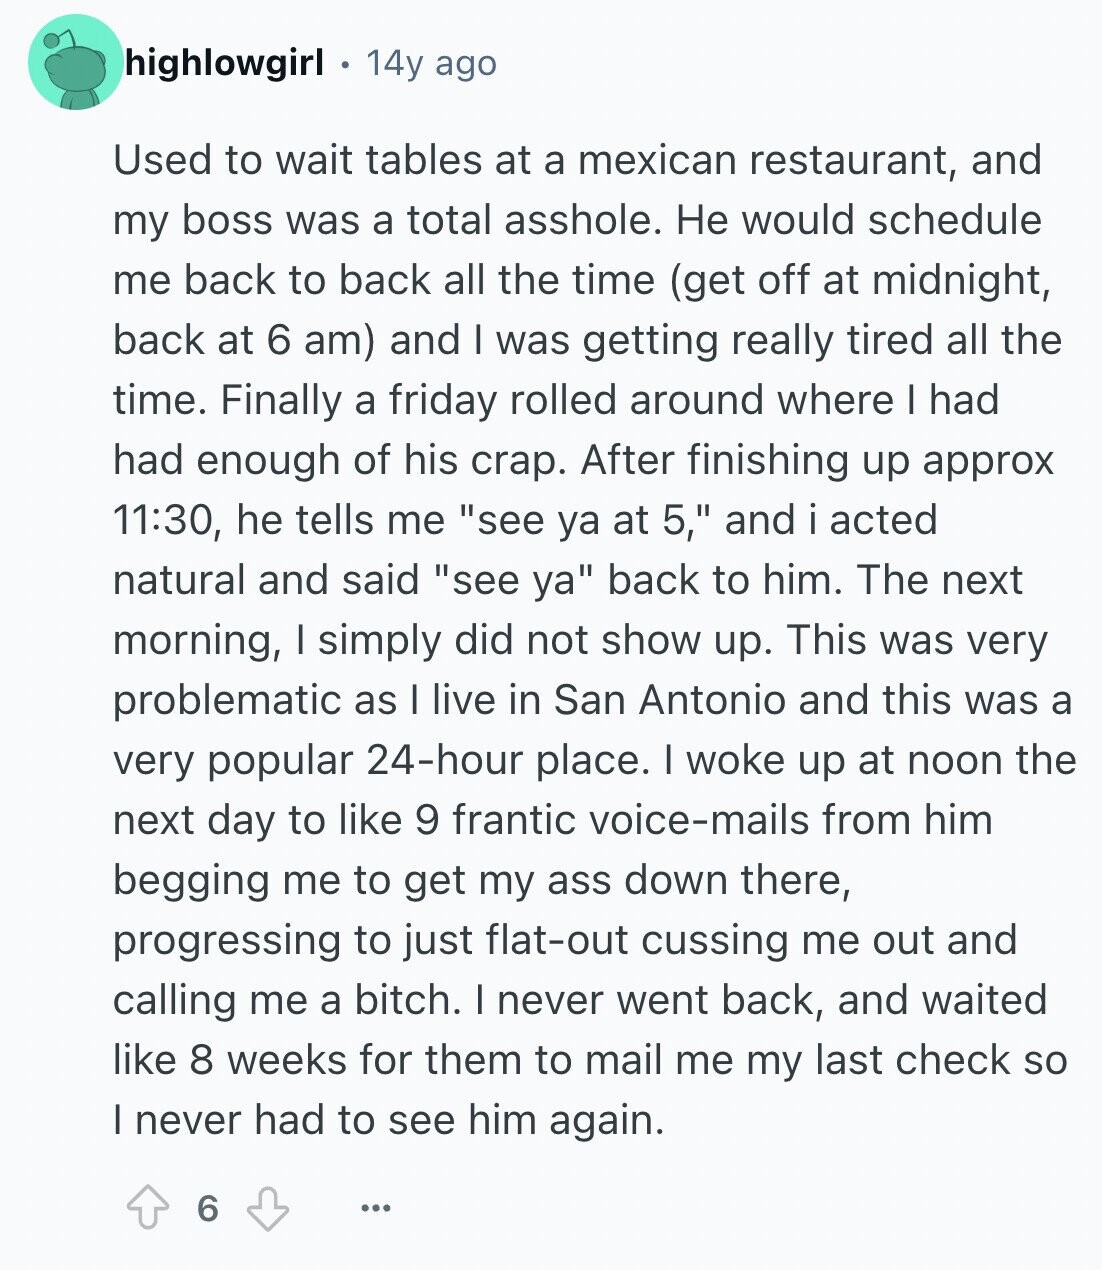Click the vote score number 6
This screenshot has height=1270, width=1102.
pos(207,1209)
